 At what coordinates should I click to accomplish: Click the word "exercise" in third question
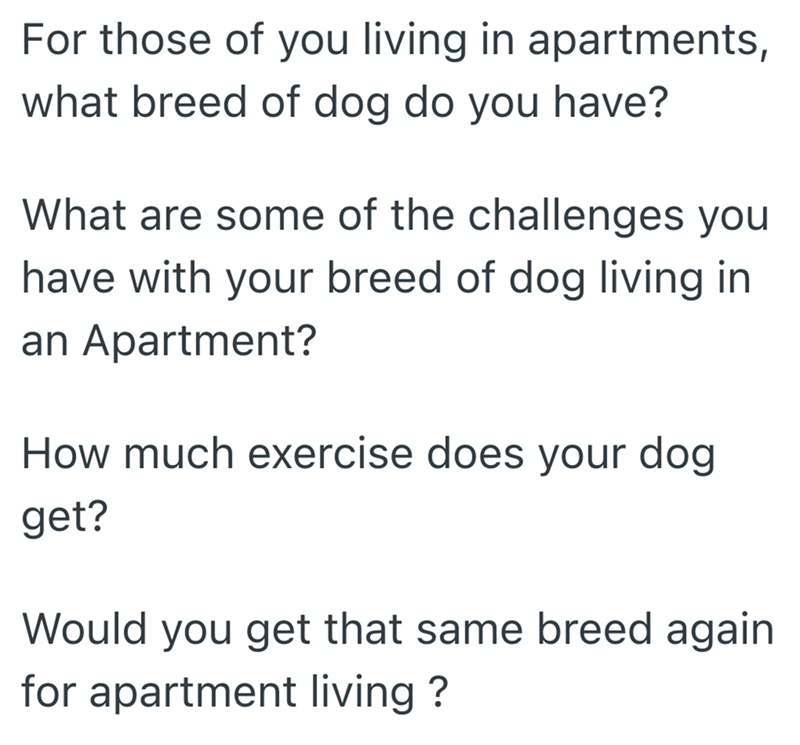330,454
